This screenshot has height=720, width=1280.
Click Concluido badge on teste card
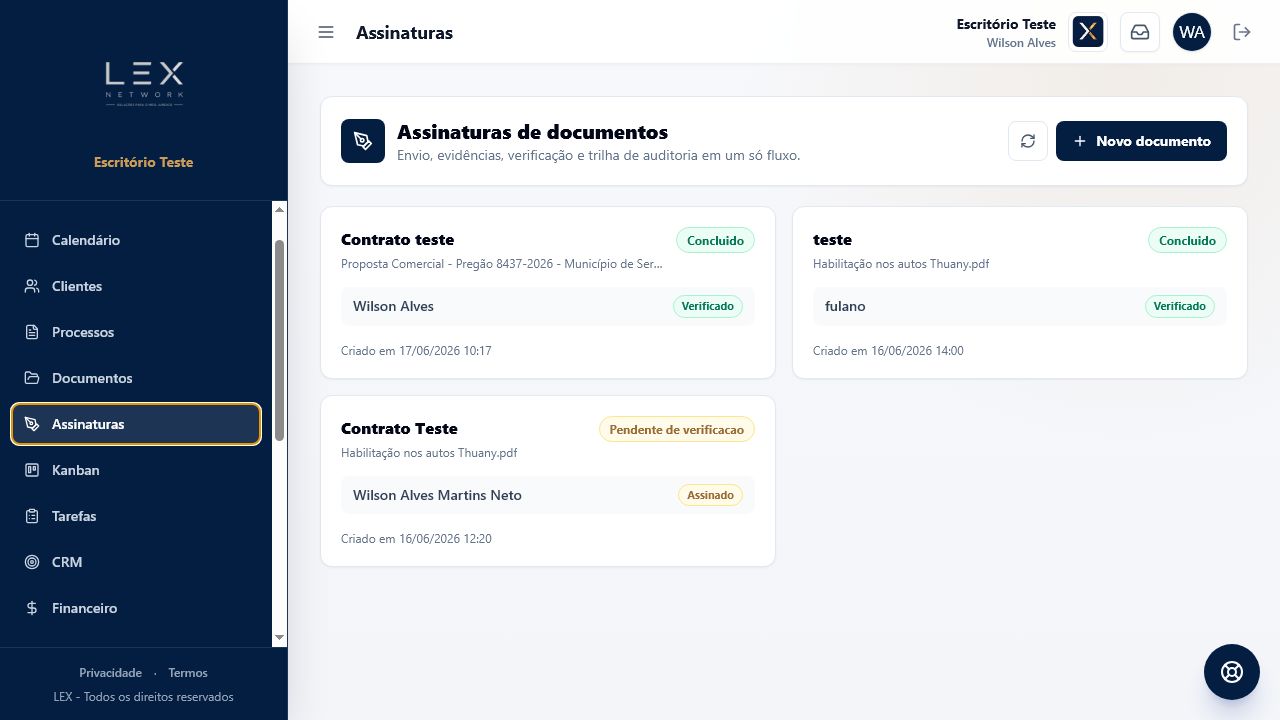coord(1187,241)
